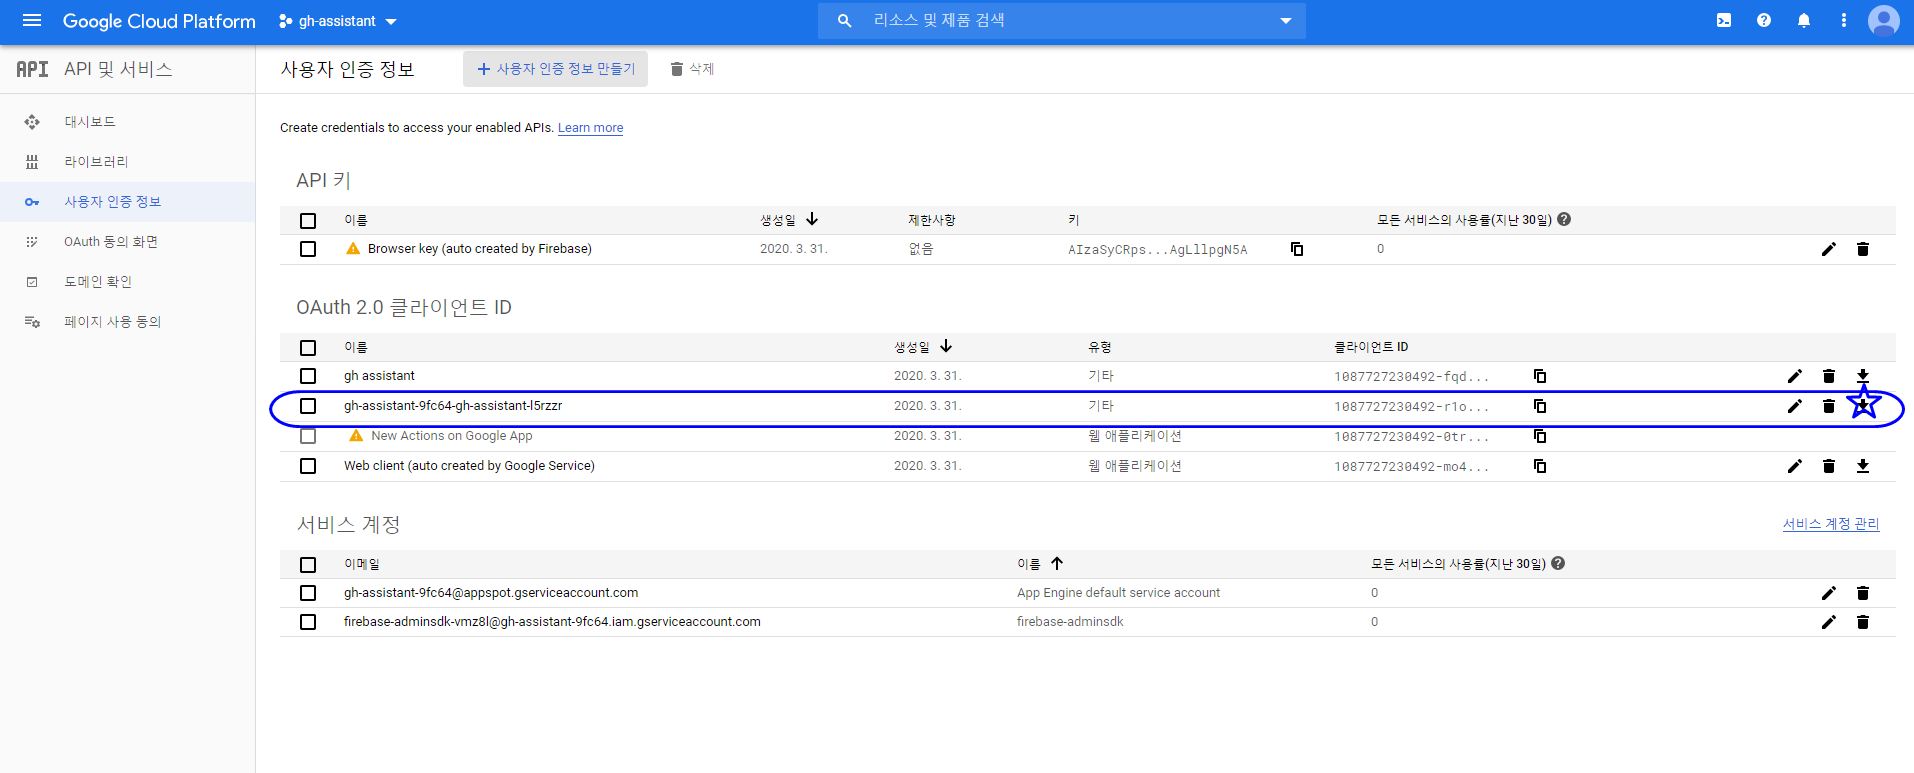Open the Dashboard sidebar item
The height and width of the screenshot is (773, 1914).
coord(127,122)
